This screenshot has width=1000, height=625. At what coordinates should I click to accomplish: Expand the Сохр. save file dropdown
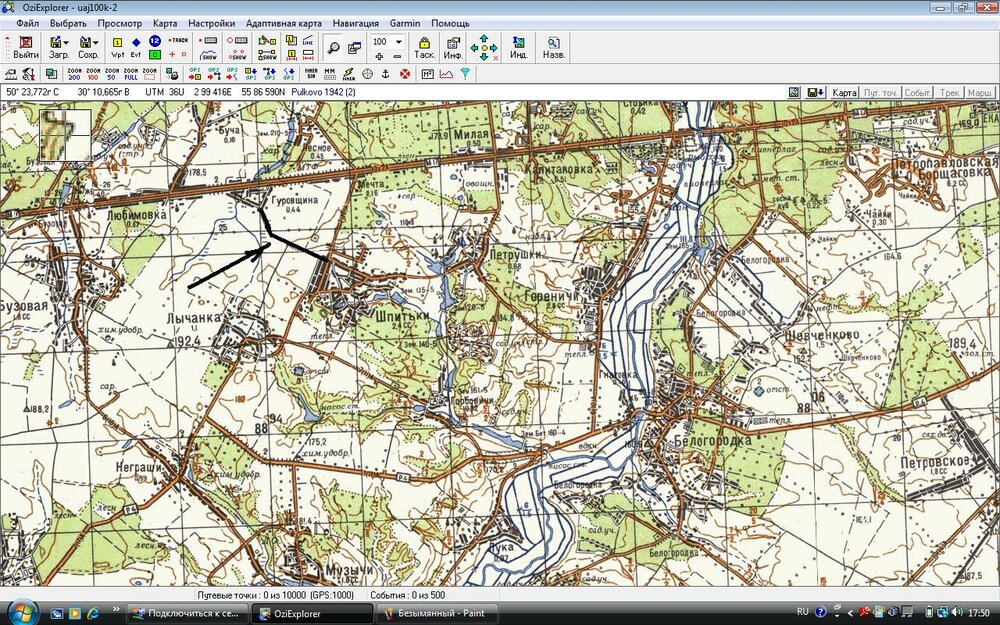coord(95,43)
